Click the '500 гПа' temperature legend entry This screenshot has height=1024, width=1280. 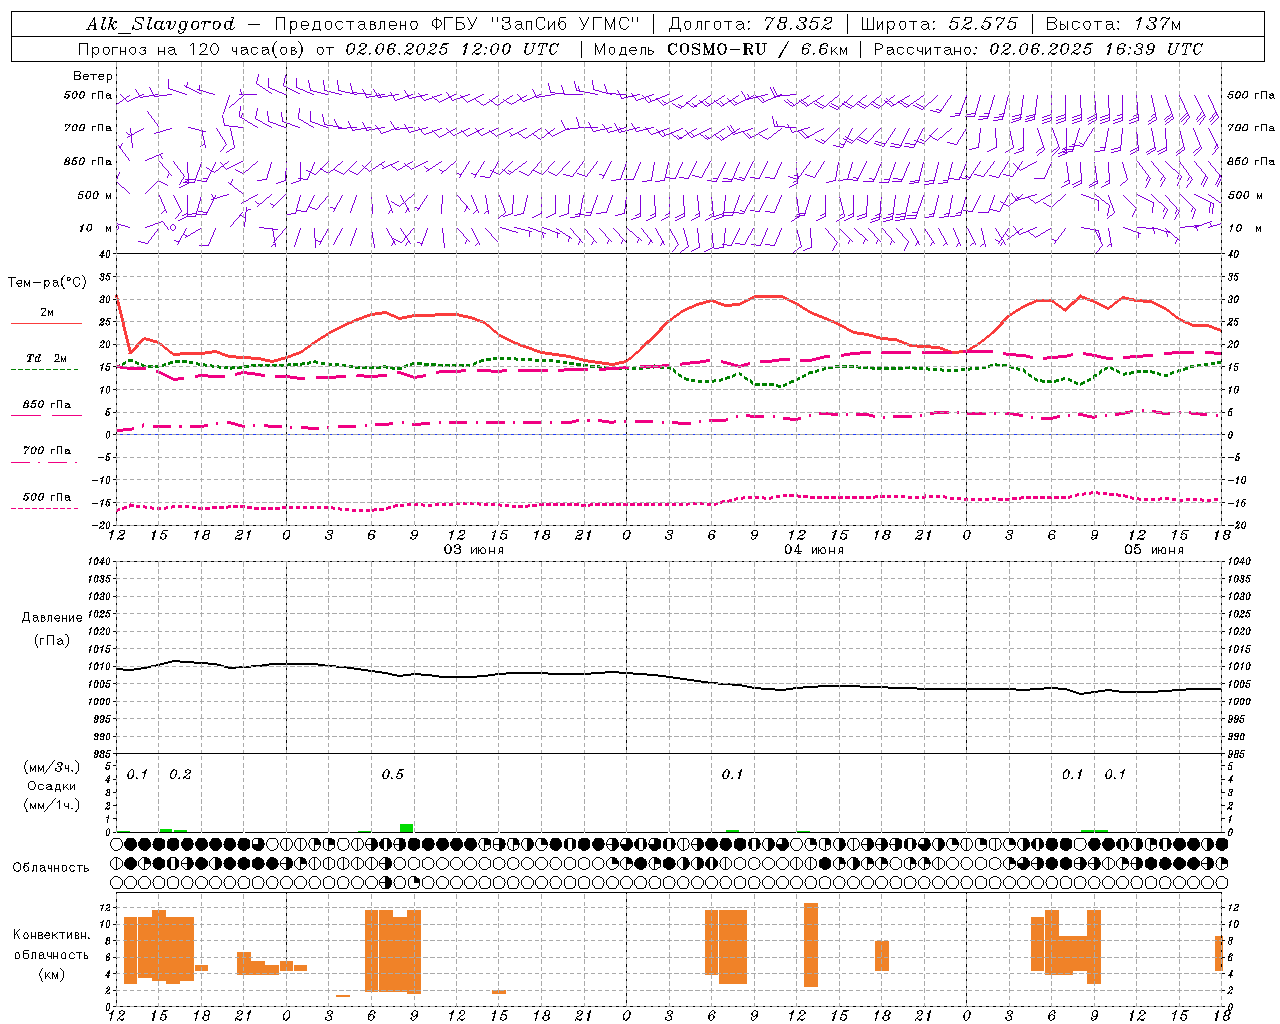click(x=47, y=497)
